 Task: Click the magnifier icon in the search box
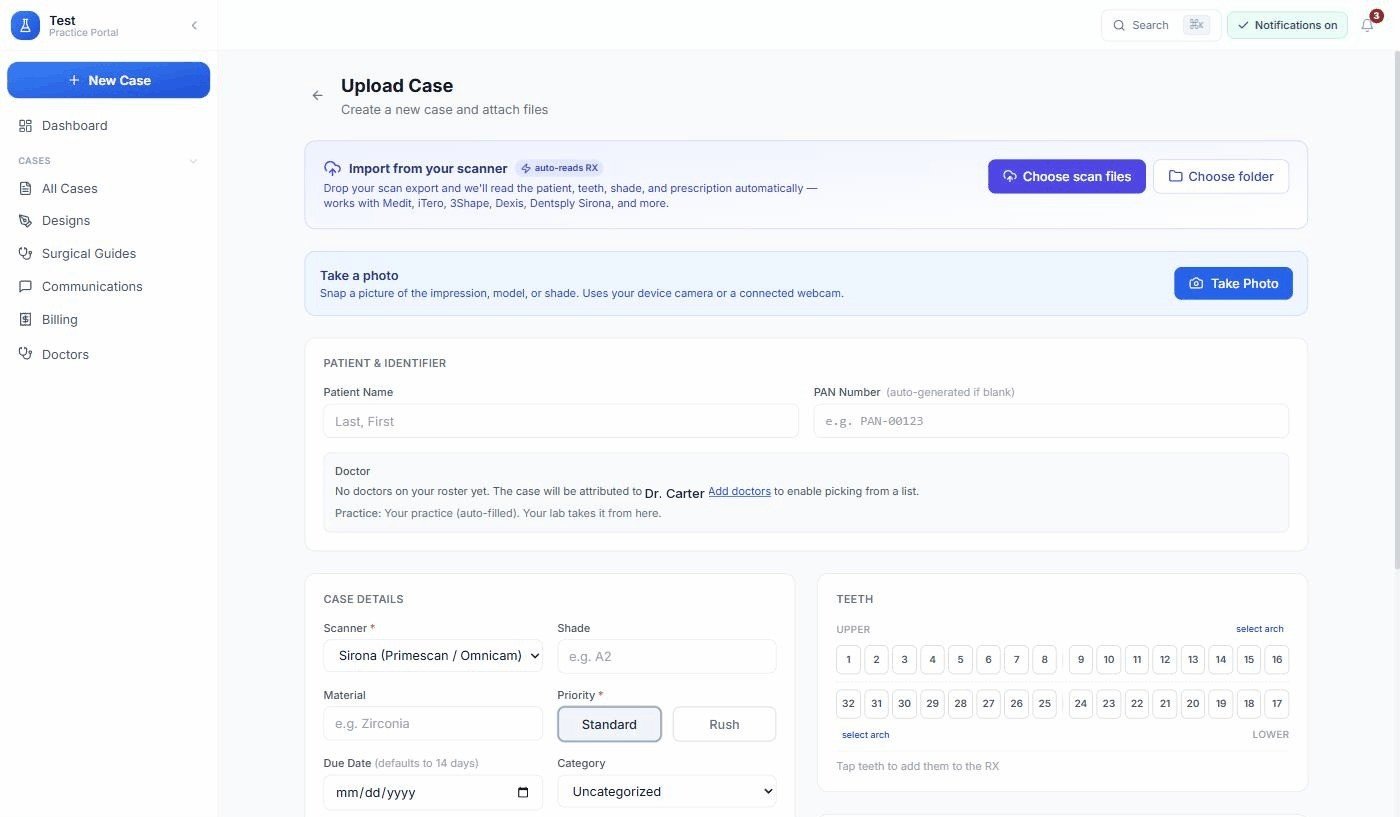pos(1119,25)
